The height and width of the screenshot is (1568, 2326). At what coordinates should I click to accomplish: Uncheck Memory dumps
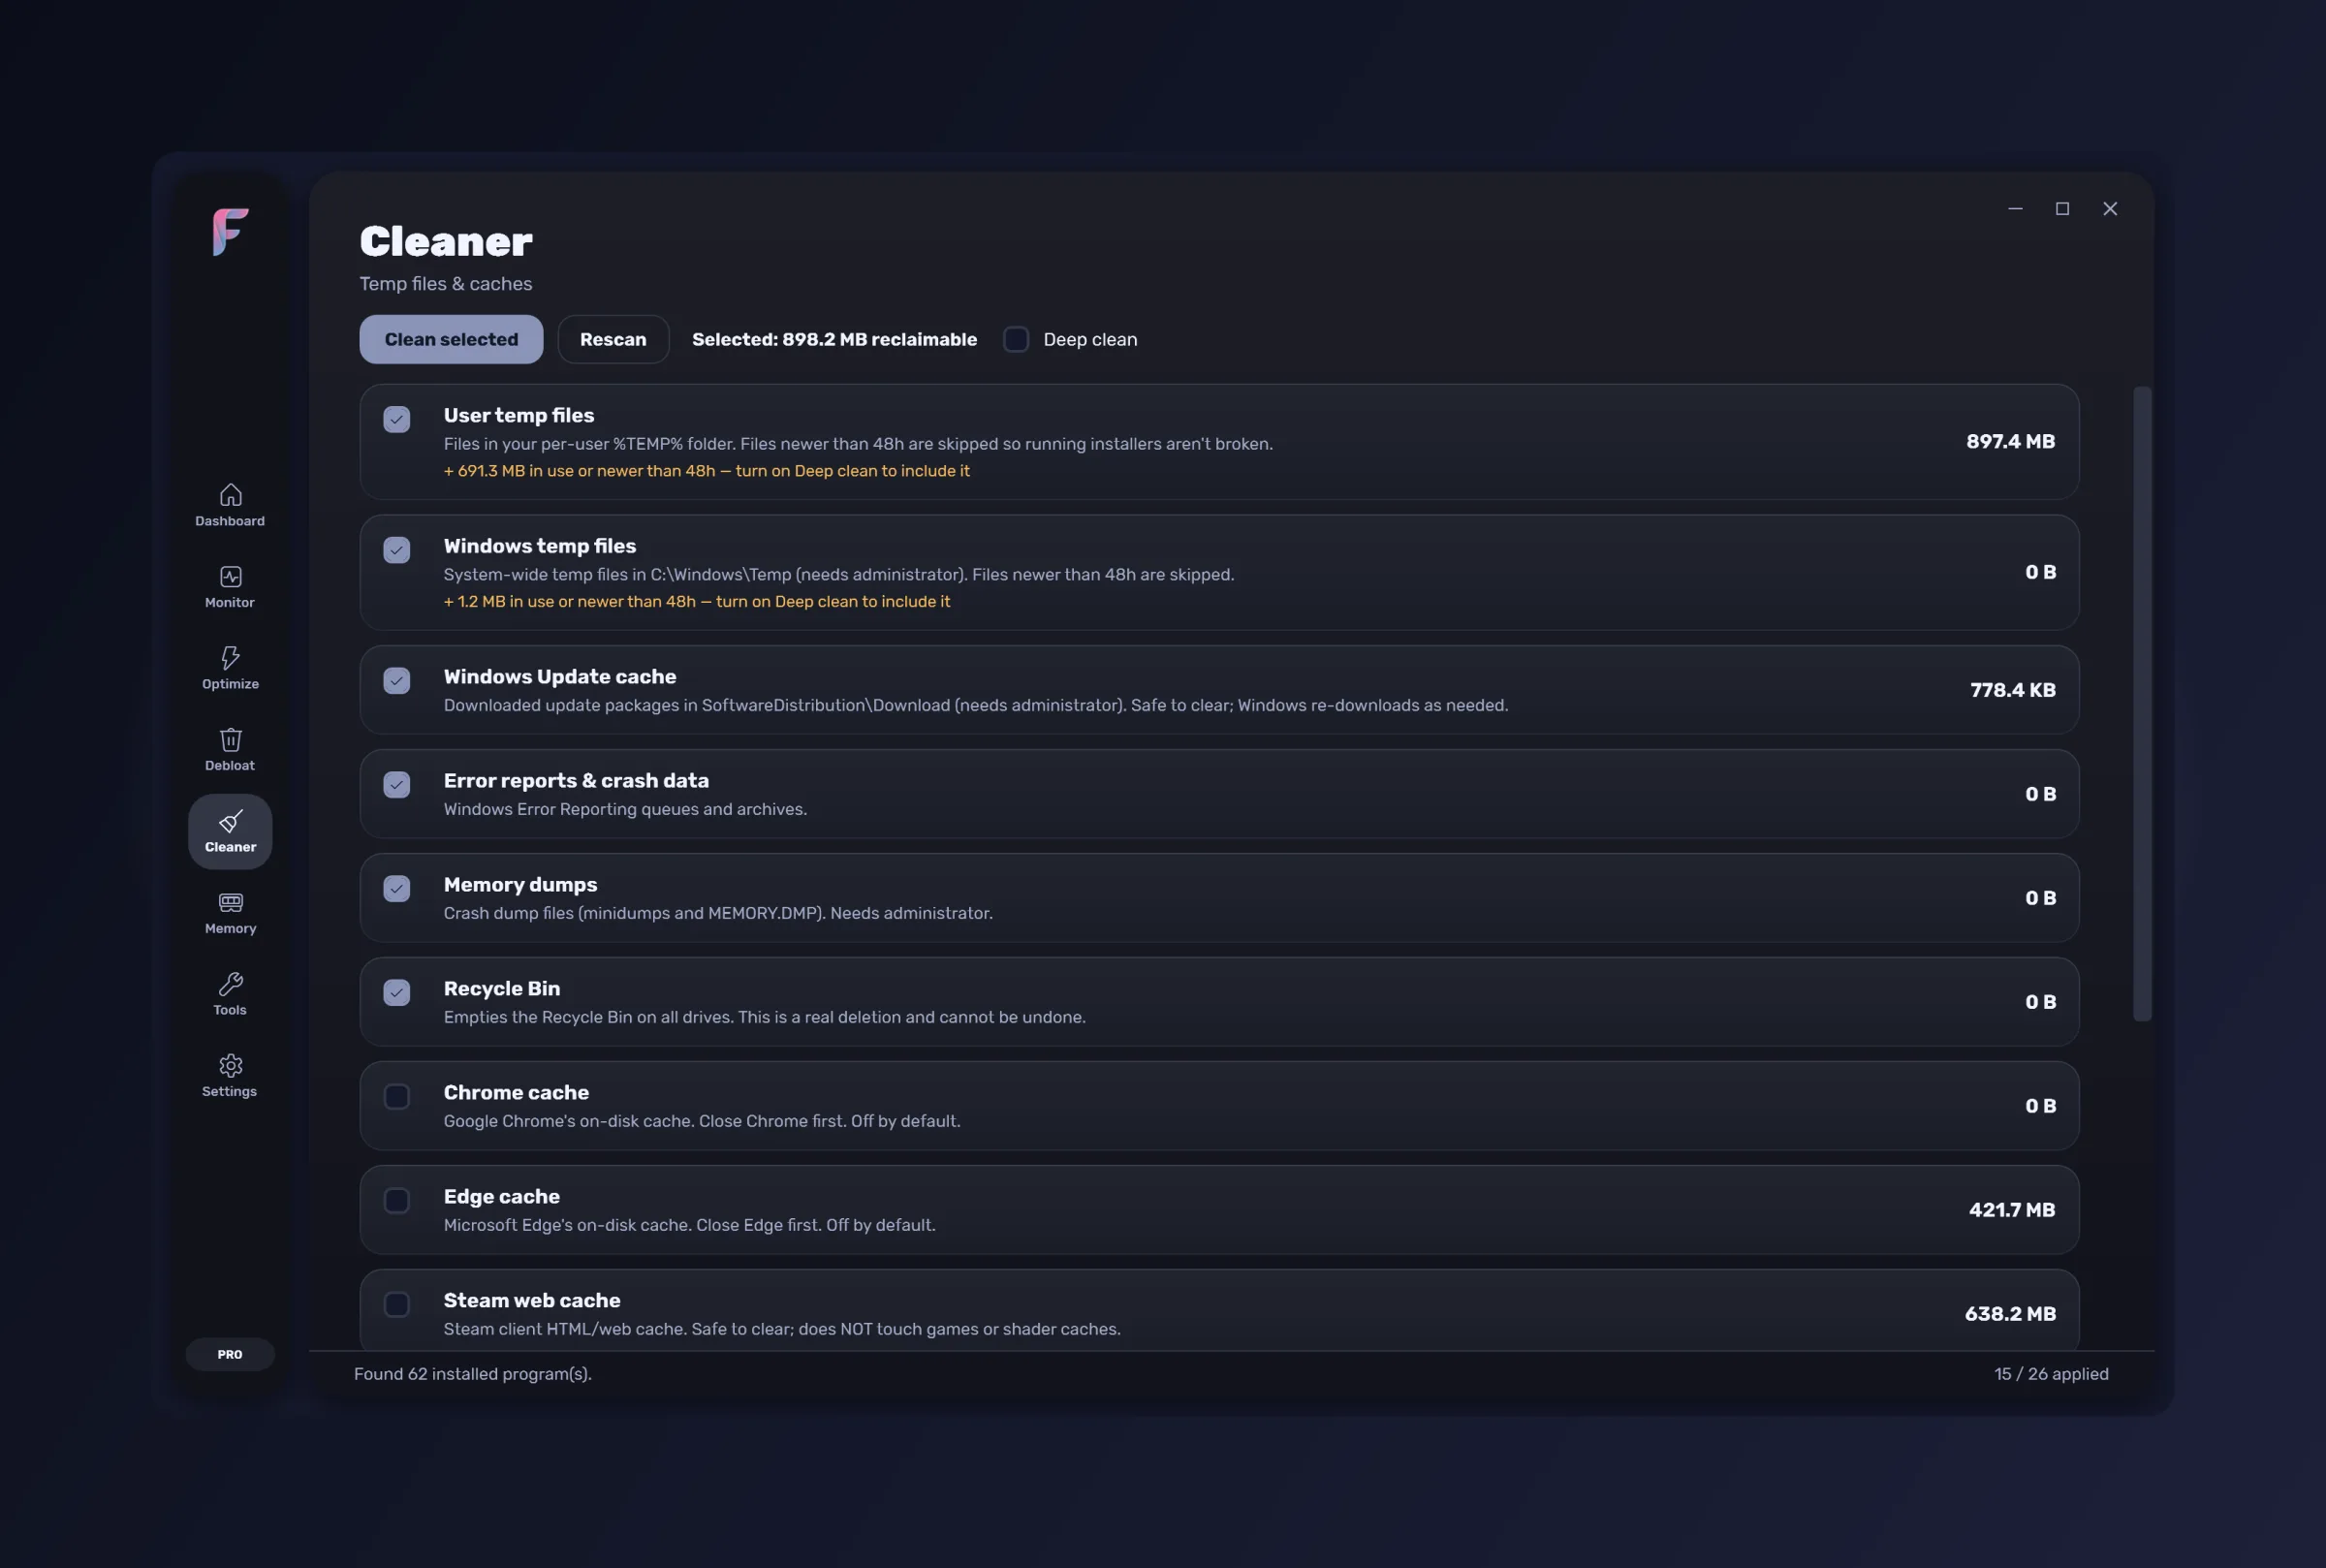pyautogui.click(x=397, y=889)
